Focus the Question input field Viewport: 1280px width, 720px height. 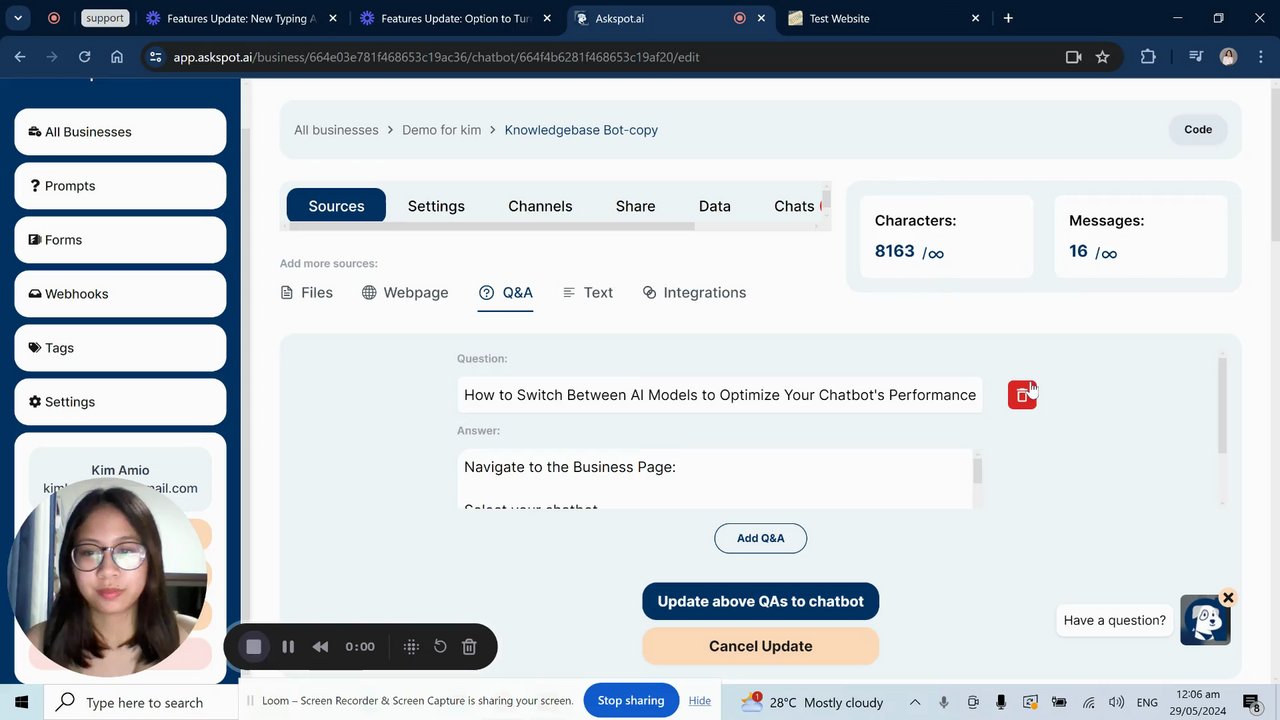pos(720,395)
